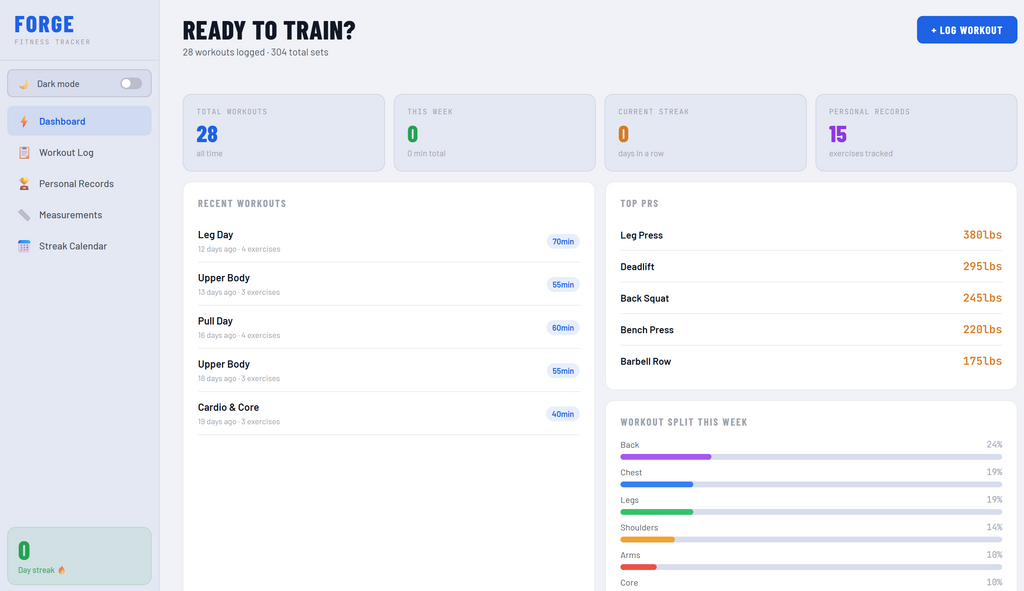Select the Barbell Row PR row
Screen dimensions: 1024x591
coord(811,361)
